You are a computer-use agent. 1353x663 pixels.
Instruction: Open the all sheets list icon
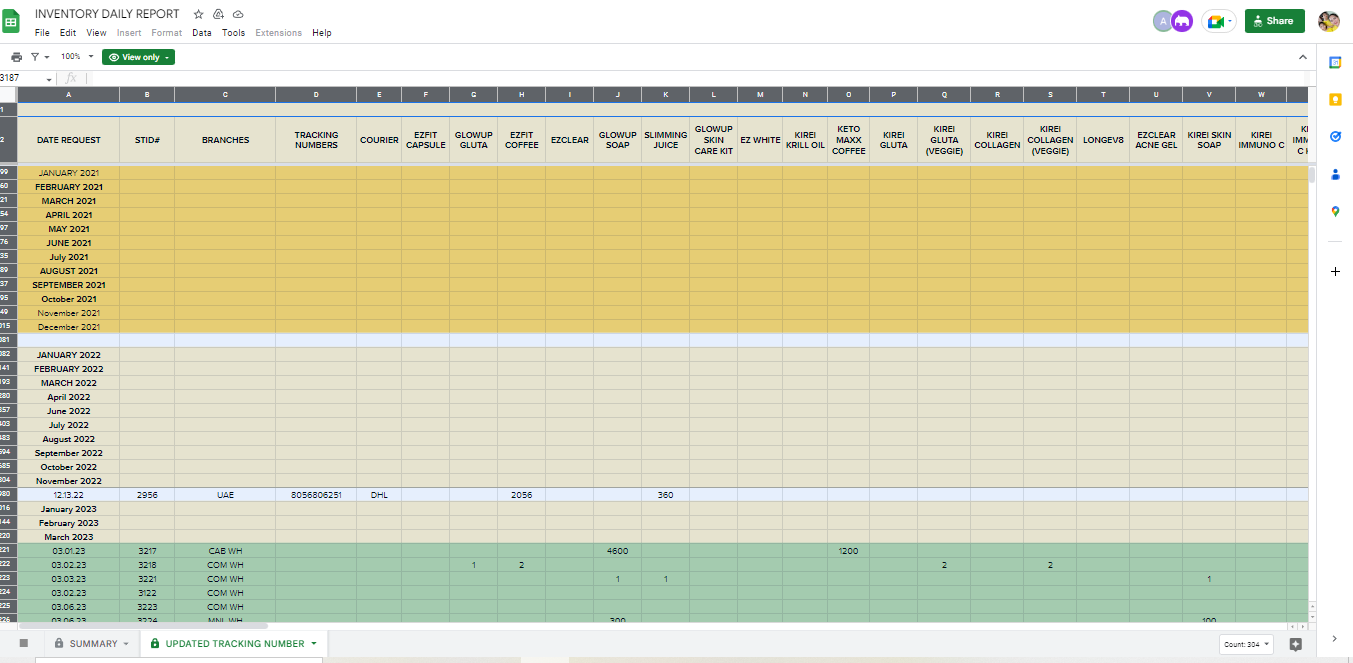(x=24, y=643)
